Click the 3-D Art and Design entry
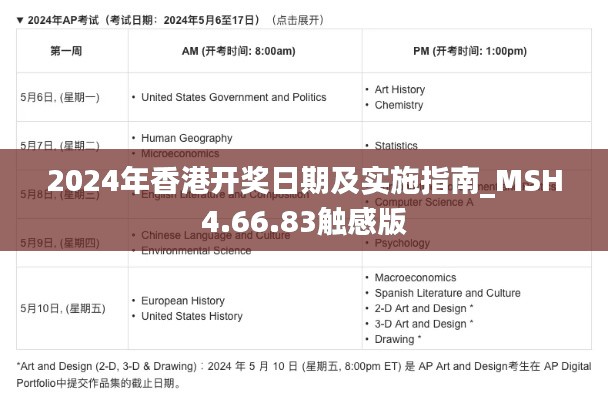The image size is (608, 400). [x=424, y=324]
